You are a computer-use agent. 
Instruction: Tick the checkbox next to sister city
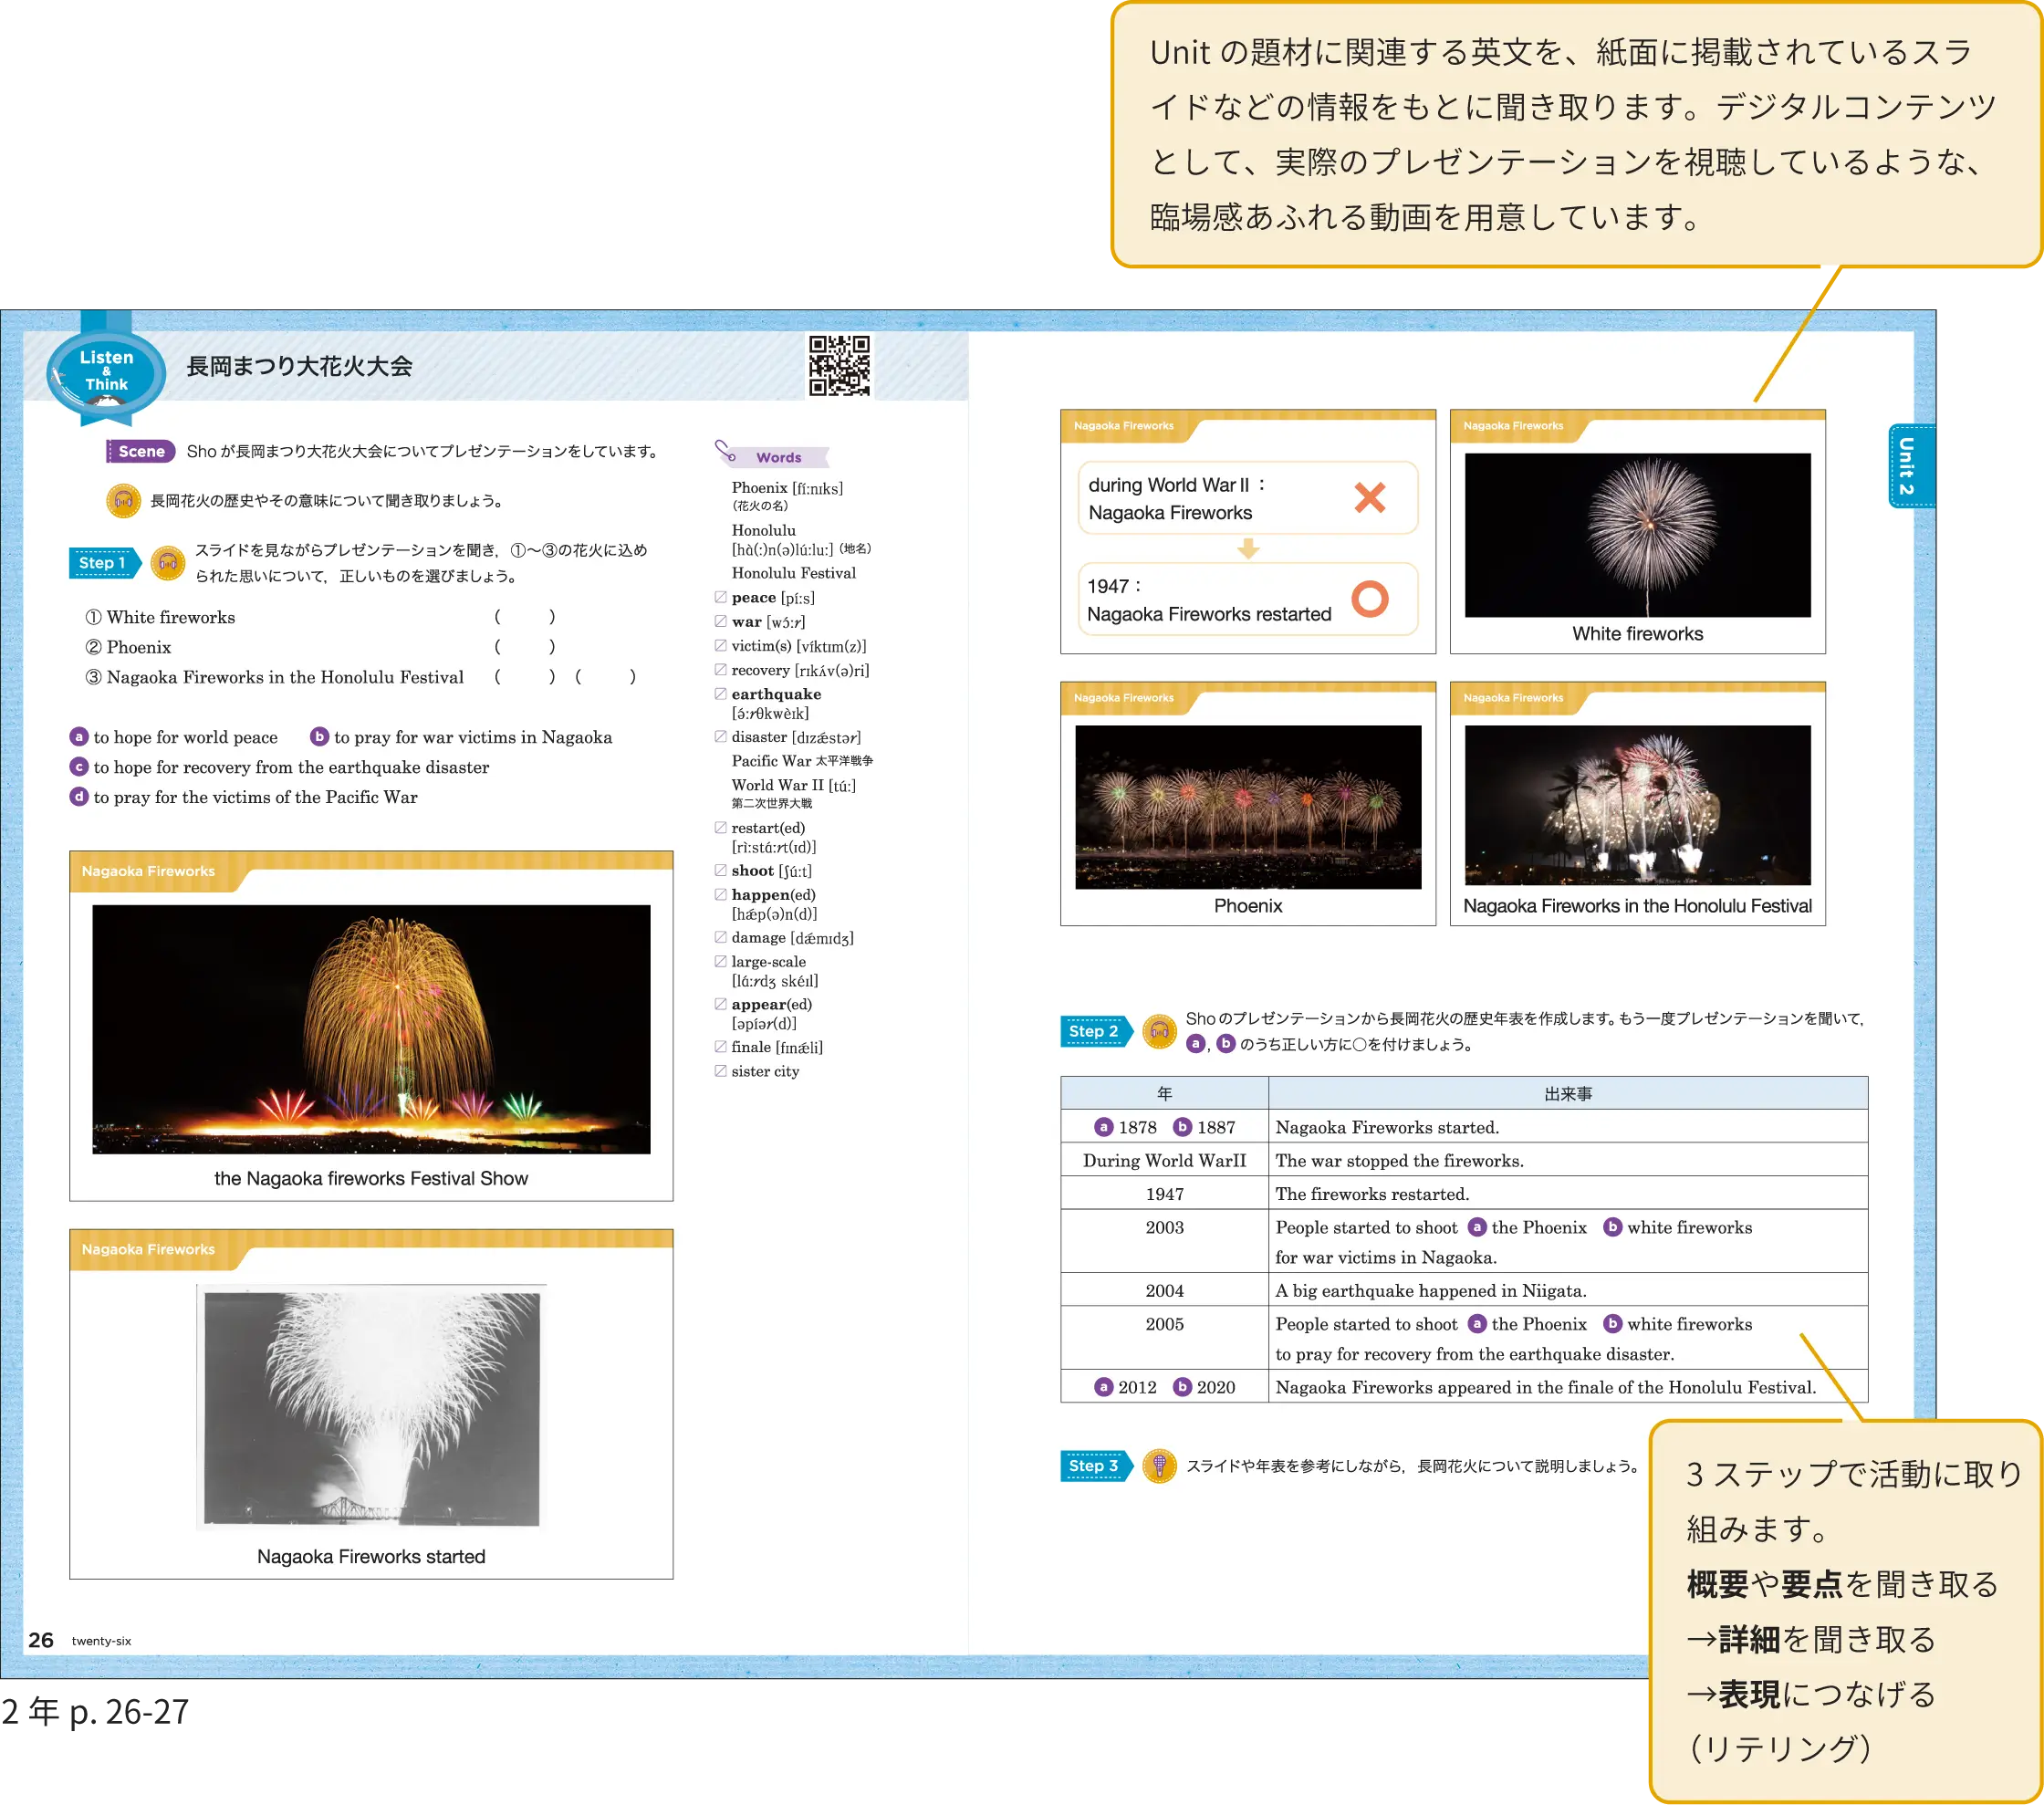tap(720, 1070)
